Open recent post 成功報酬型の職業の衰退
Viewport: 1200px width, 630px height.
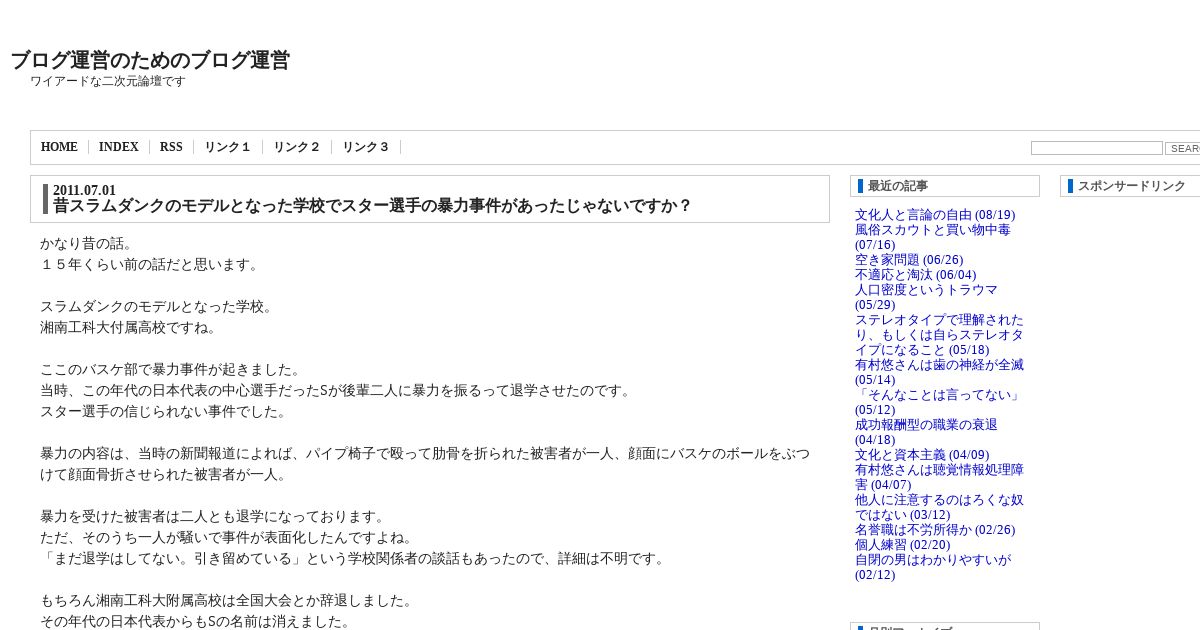click(x=926, y=432)
